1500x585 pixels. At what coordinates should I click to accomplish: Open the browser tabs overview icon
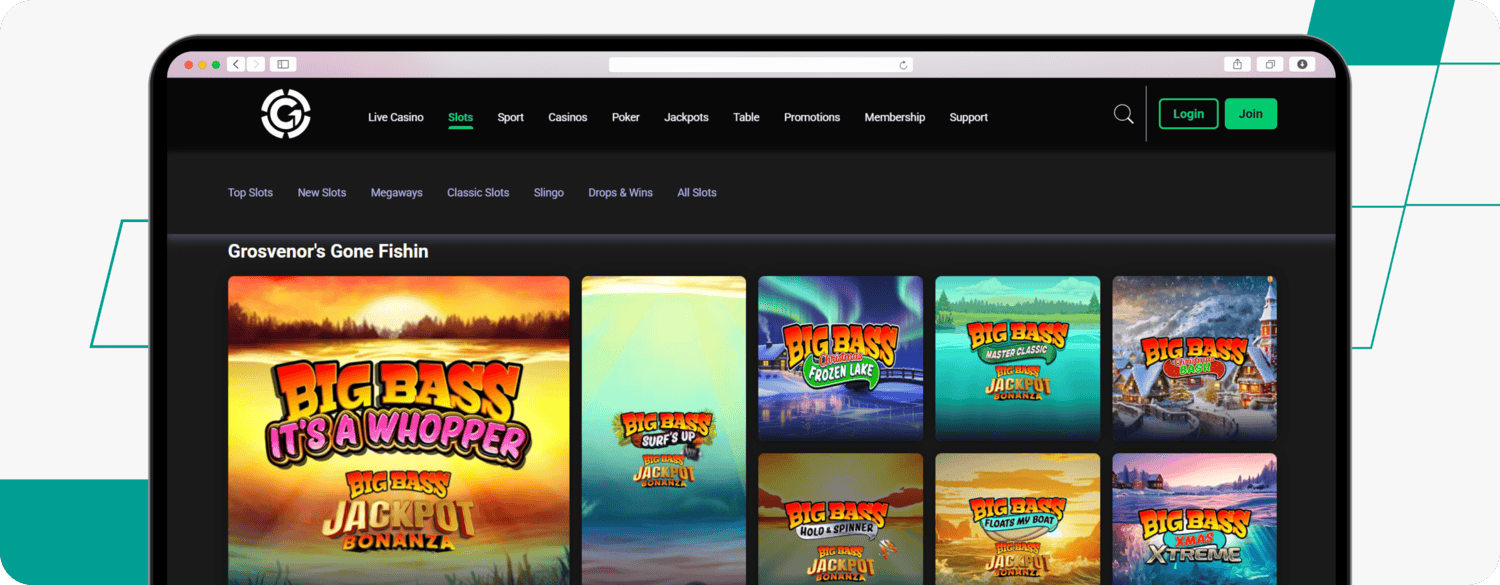[1270, 64]
